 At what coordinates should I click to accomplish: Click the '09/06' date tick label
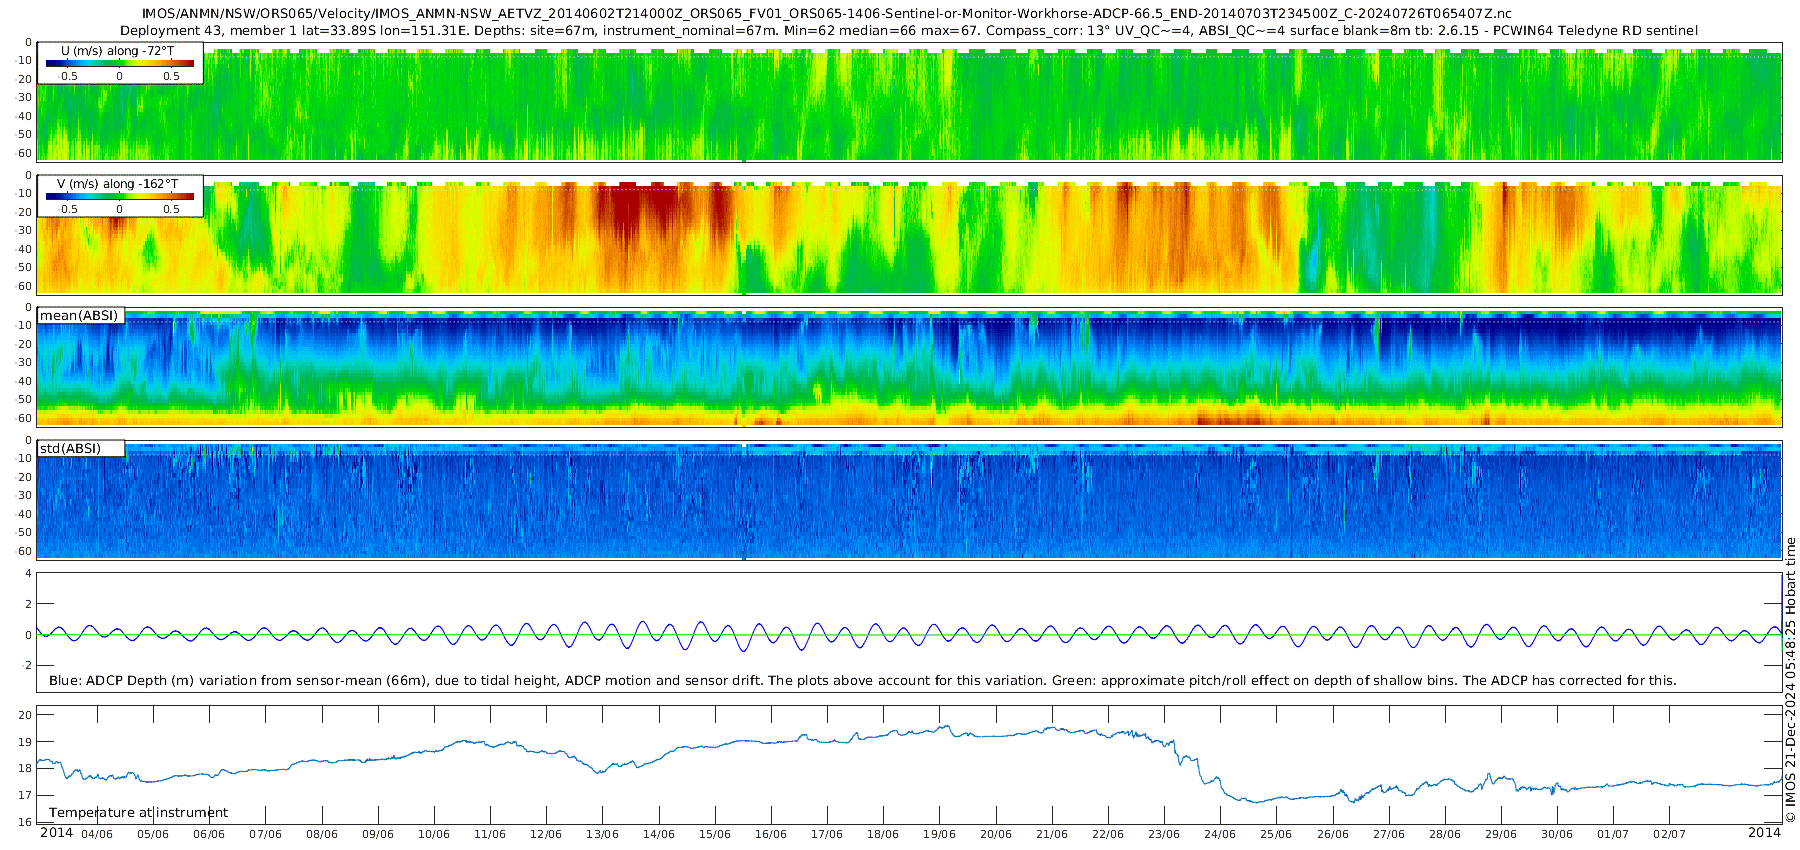pos(378,834)
